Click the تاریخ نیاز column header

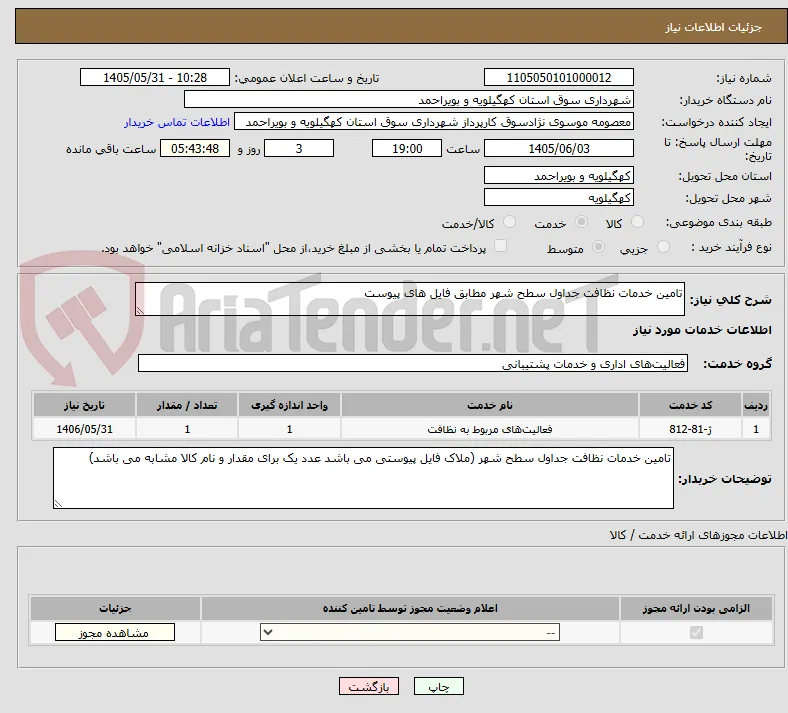(x=84, y=405)
